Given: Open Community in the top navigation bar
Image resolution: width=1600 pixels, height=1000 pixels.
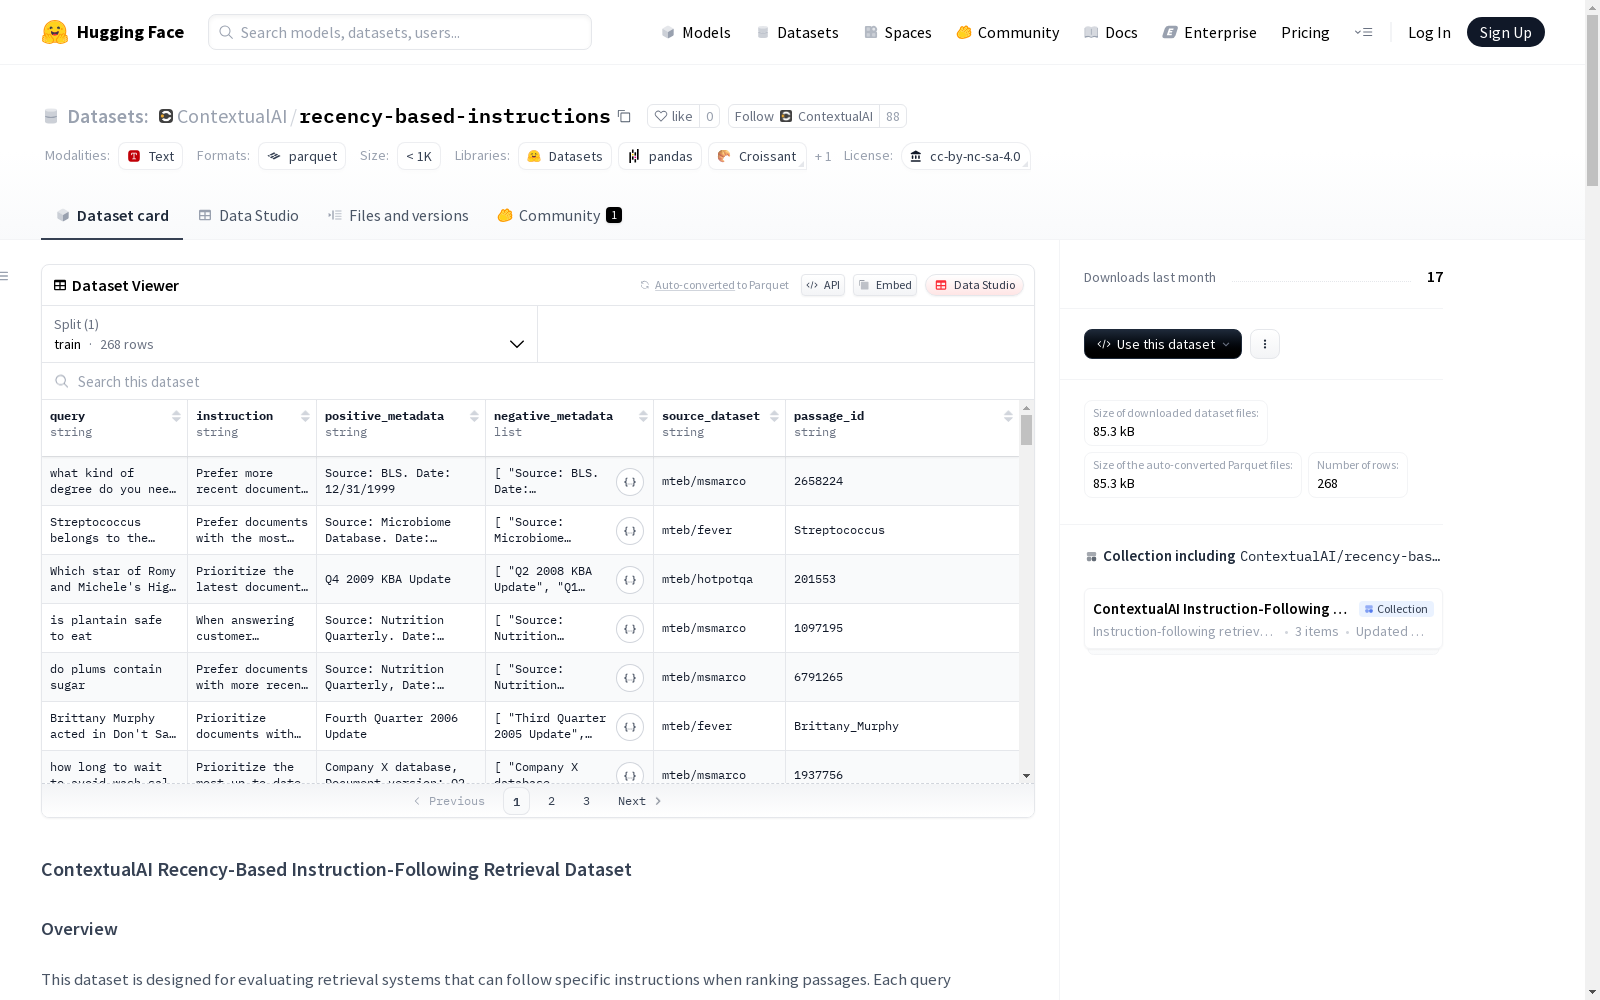Looking at the screenshot, I should click(x=1007, y=32).
